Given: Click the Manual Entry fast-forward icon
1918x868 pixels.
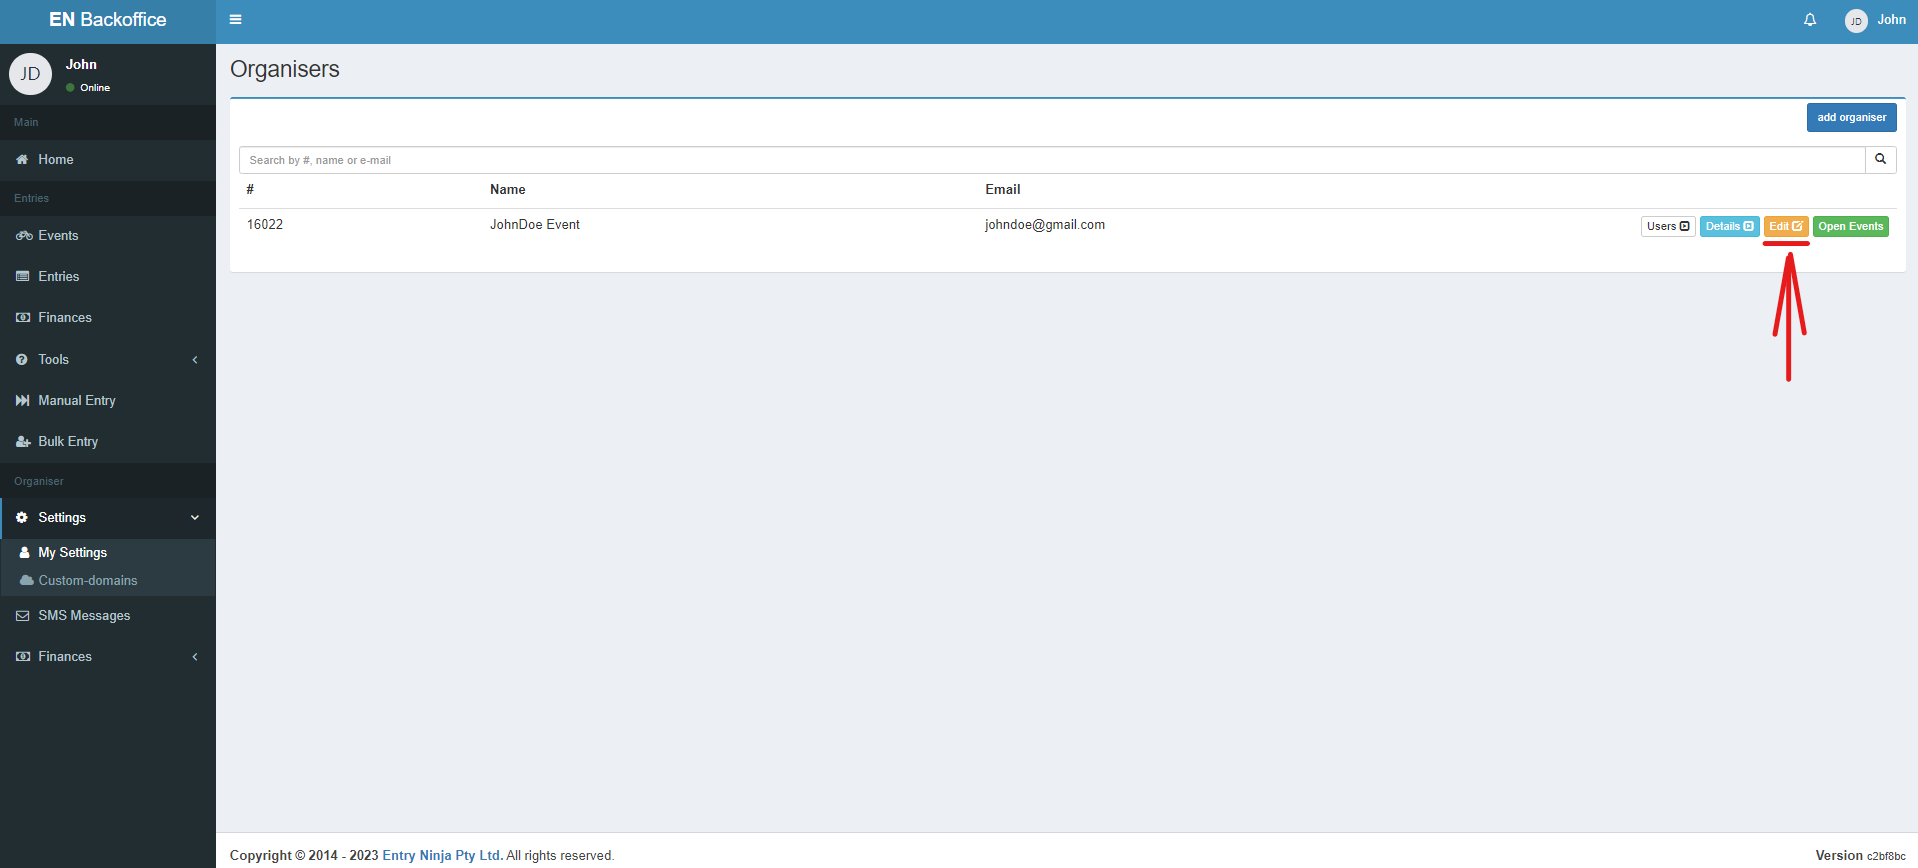Looking at the screenshot, I should pyautogui.click(x=23, y=401).
